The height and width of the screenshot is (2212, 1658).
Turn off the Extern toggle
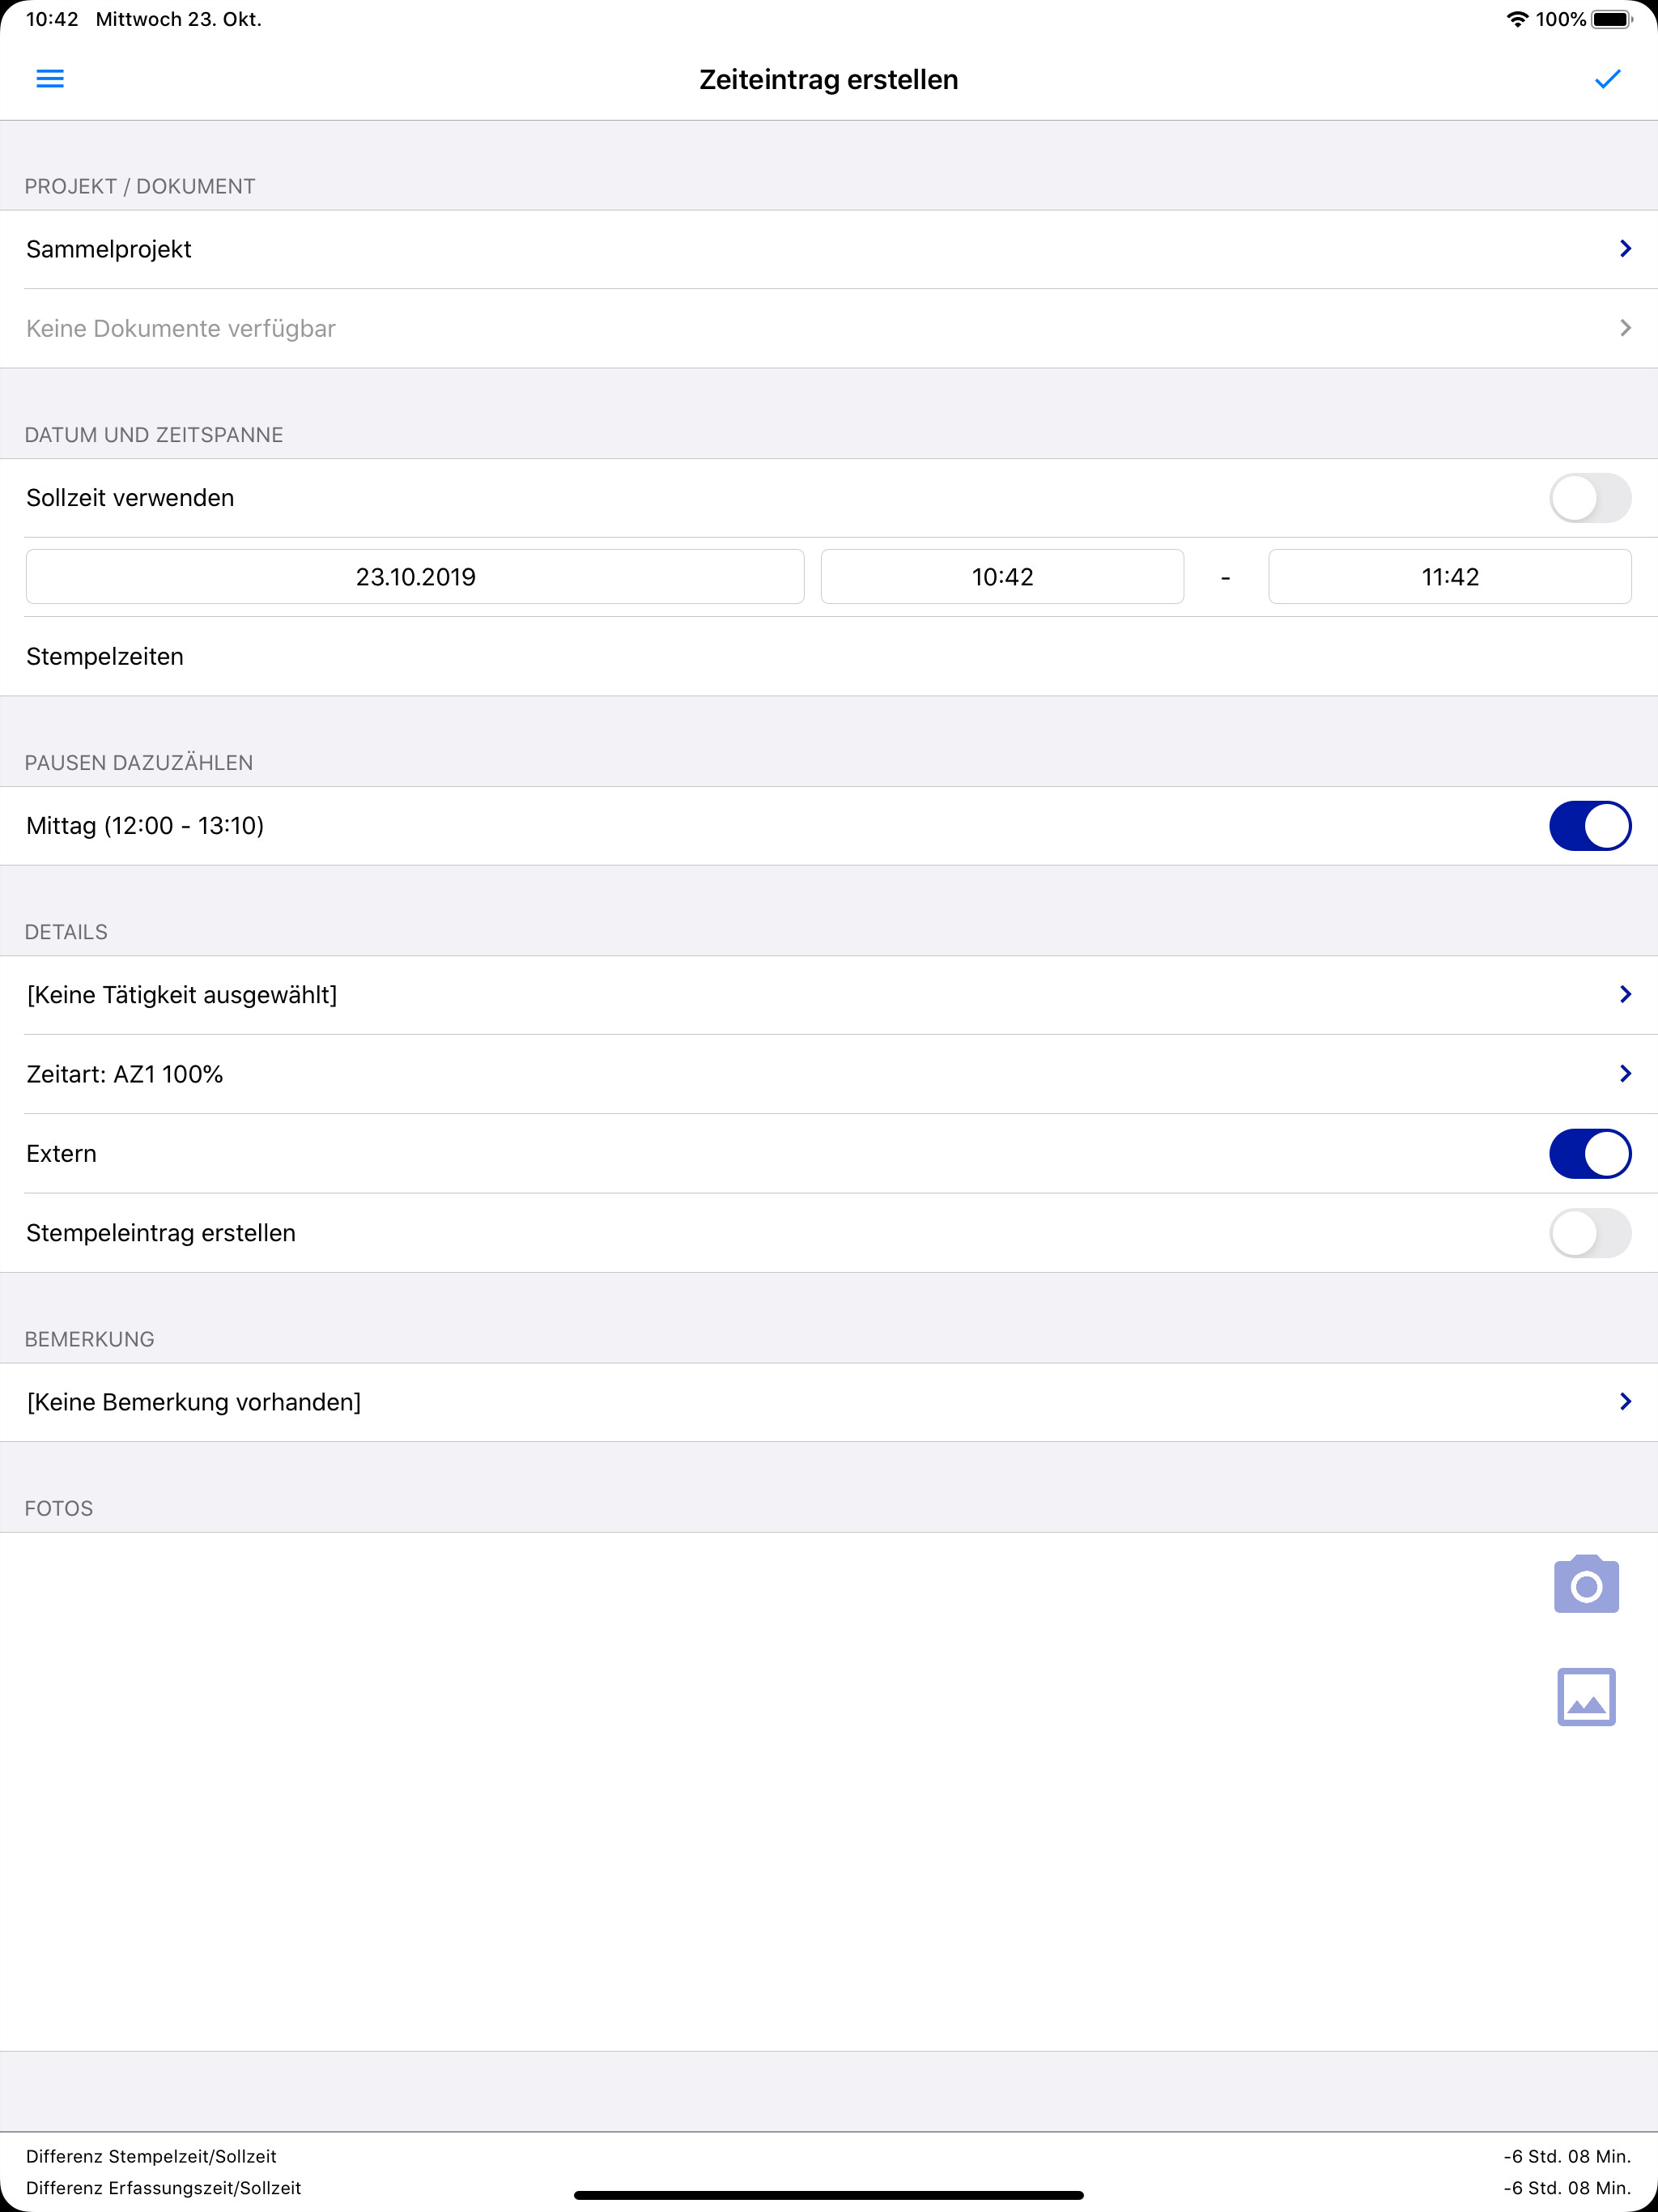click(x=1590, y=1153)
